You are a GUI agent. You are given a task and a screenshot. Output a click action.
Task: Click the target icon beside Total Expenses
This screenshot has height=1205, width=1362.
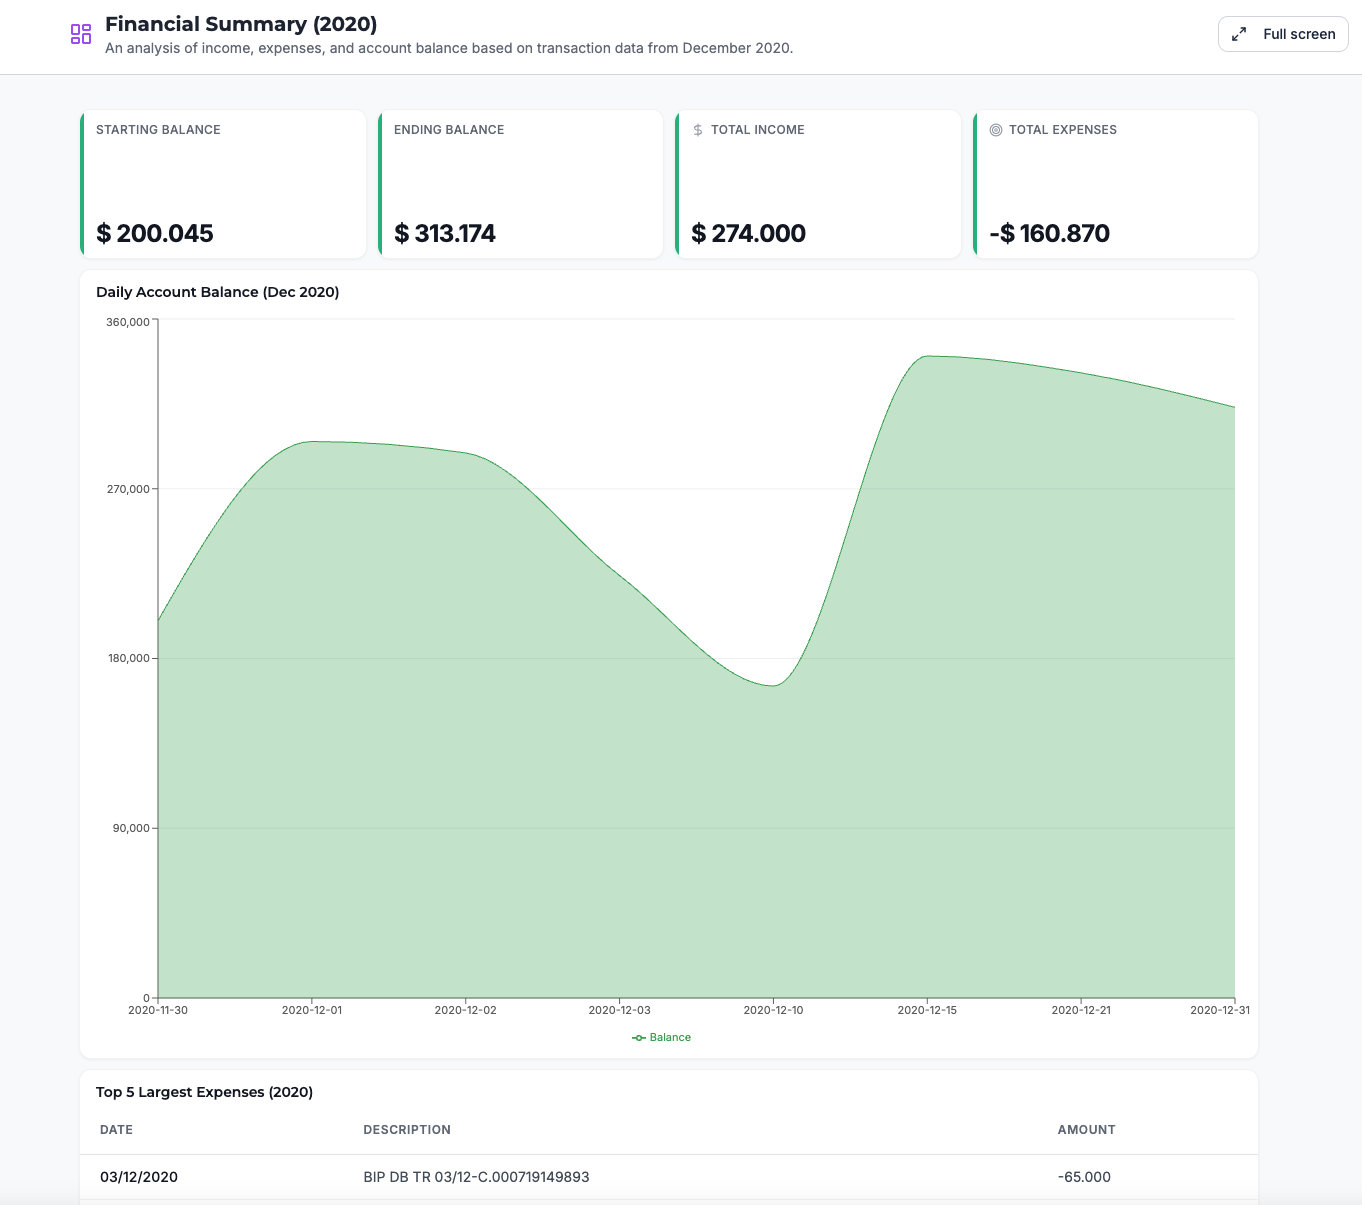coord(996,130)
